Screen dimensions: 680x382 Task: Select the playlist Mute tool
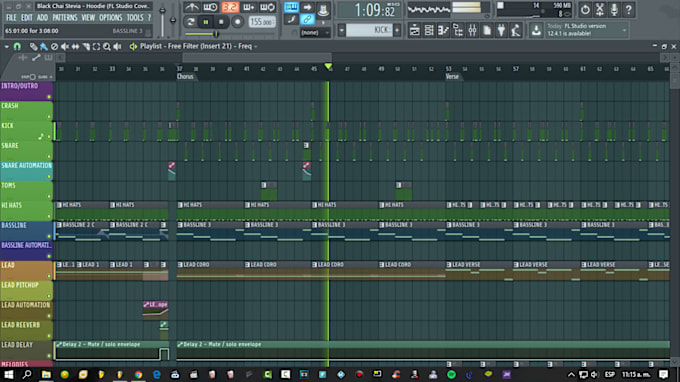tap(65, 46)
